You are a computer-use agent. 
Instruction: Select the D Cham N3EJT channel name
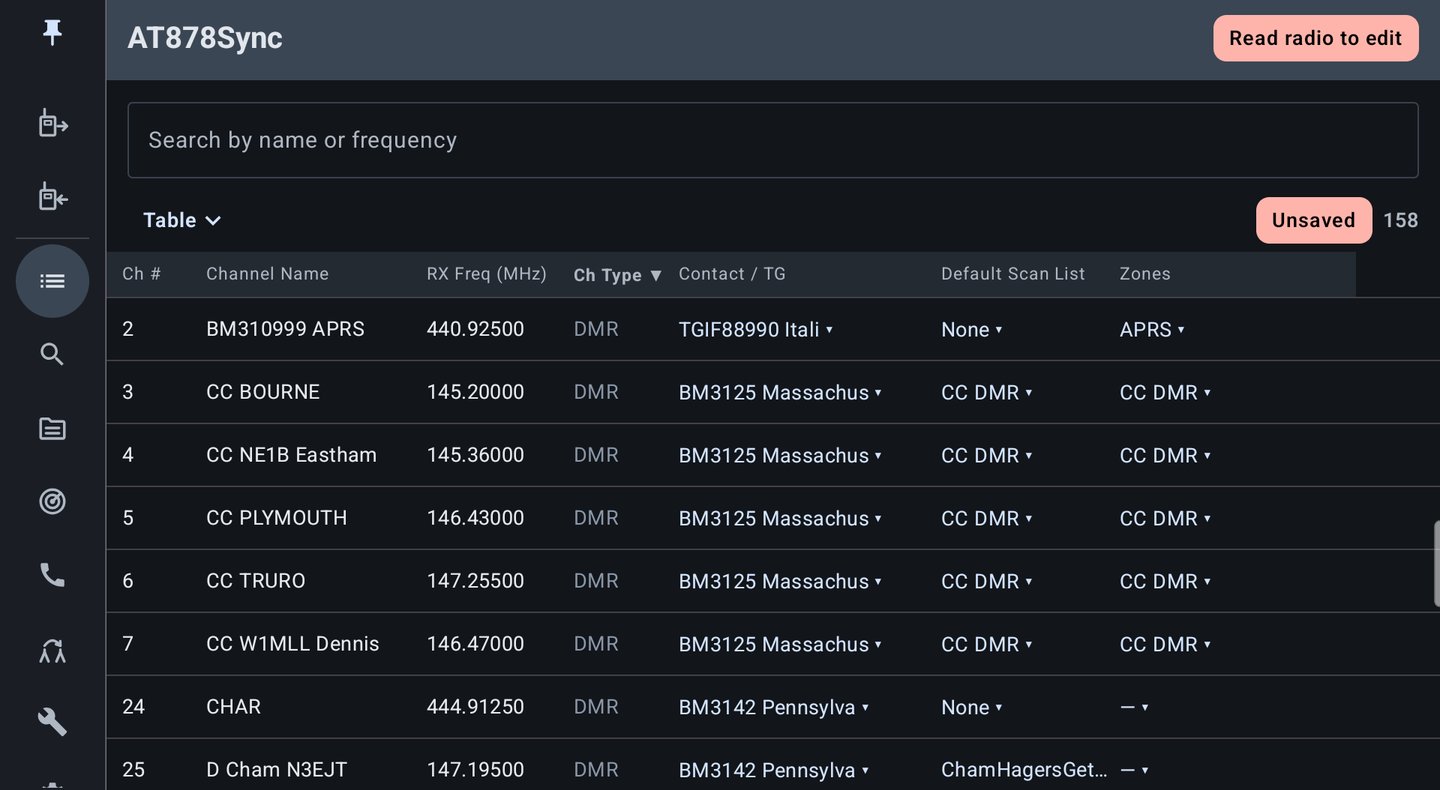point(277,770)
